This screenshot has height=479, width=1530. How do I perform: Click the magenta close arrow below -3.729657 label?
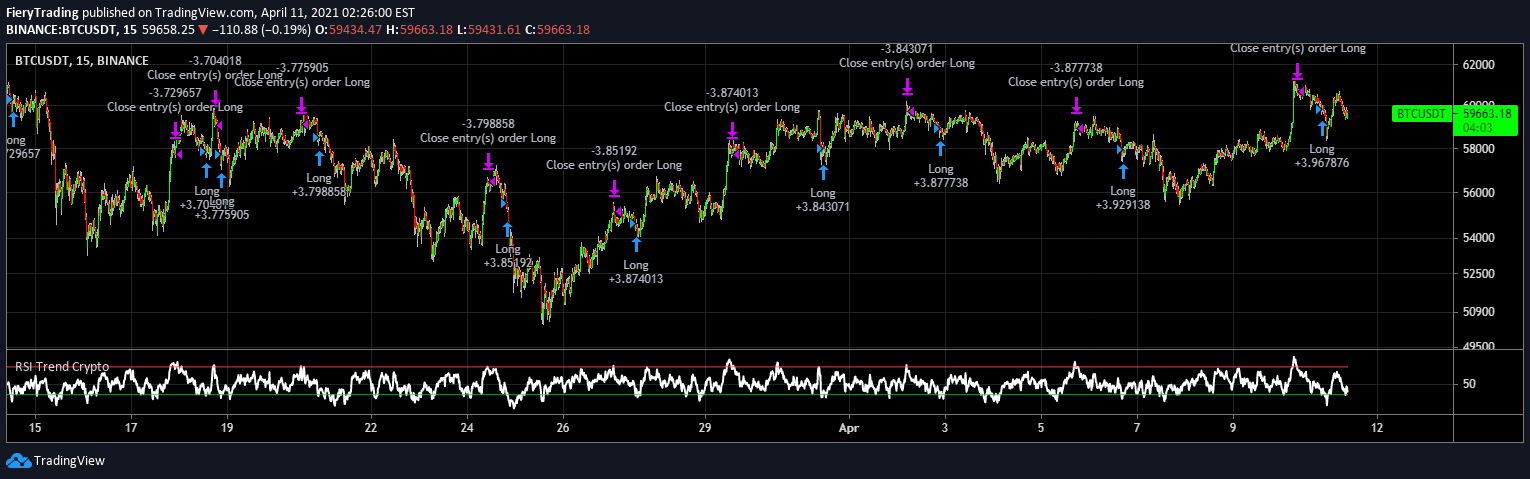[175, 130]
